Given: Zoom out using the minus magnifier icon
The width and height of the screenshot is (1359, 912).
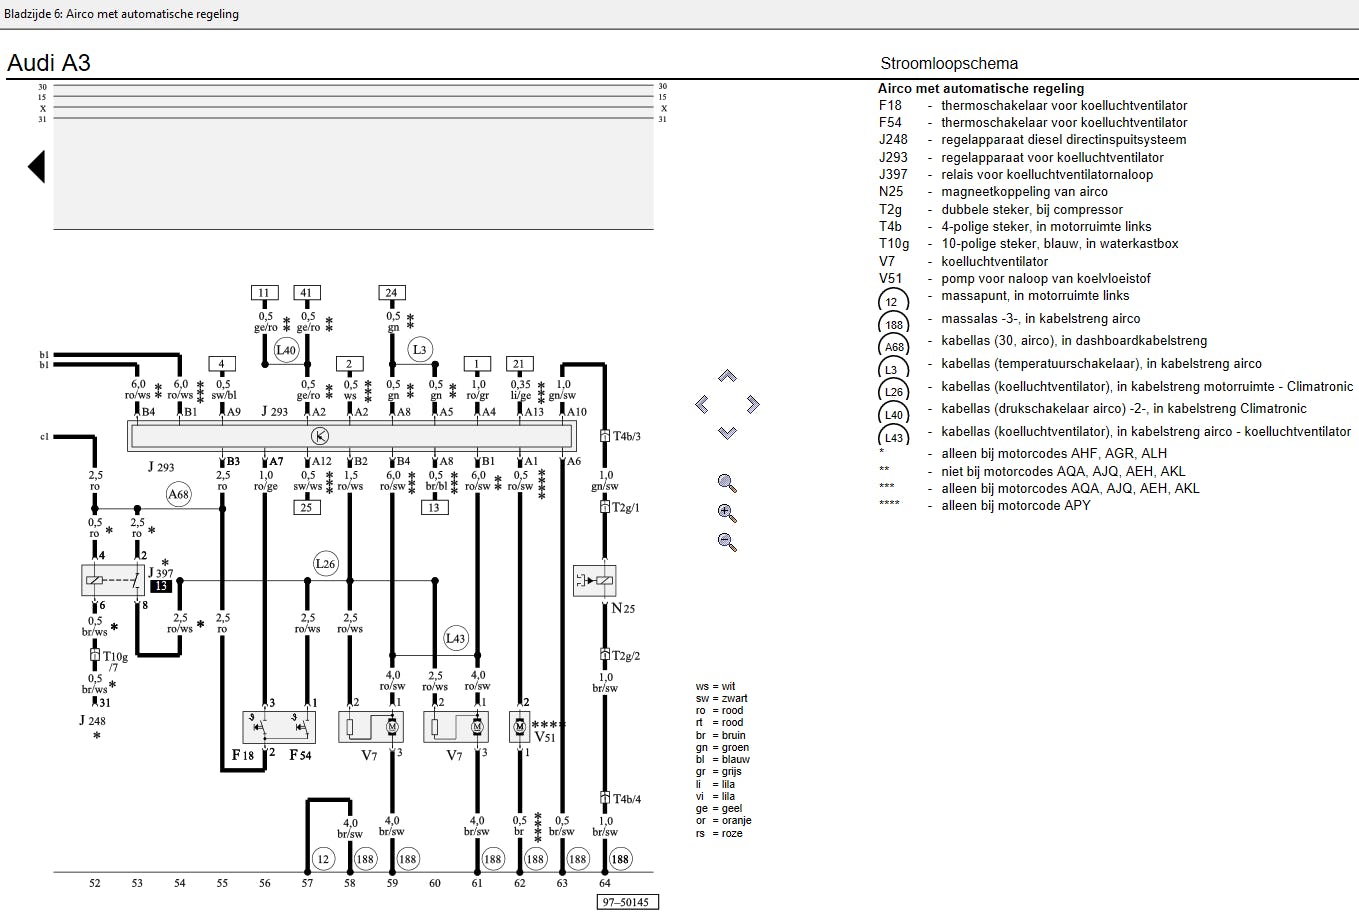Looking at the screenshot, I should click(727, 542).
